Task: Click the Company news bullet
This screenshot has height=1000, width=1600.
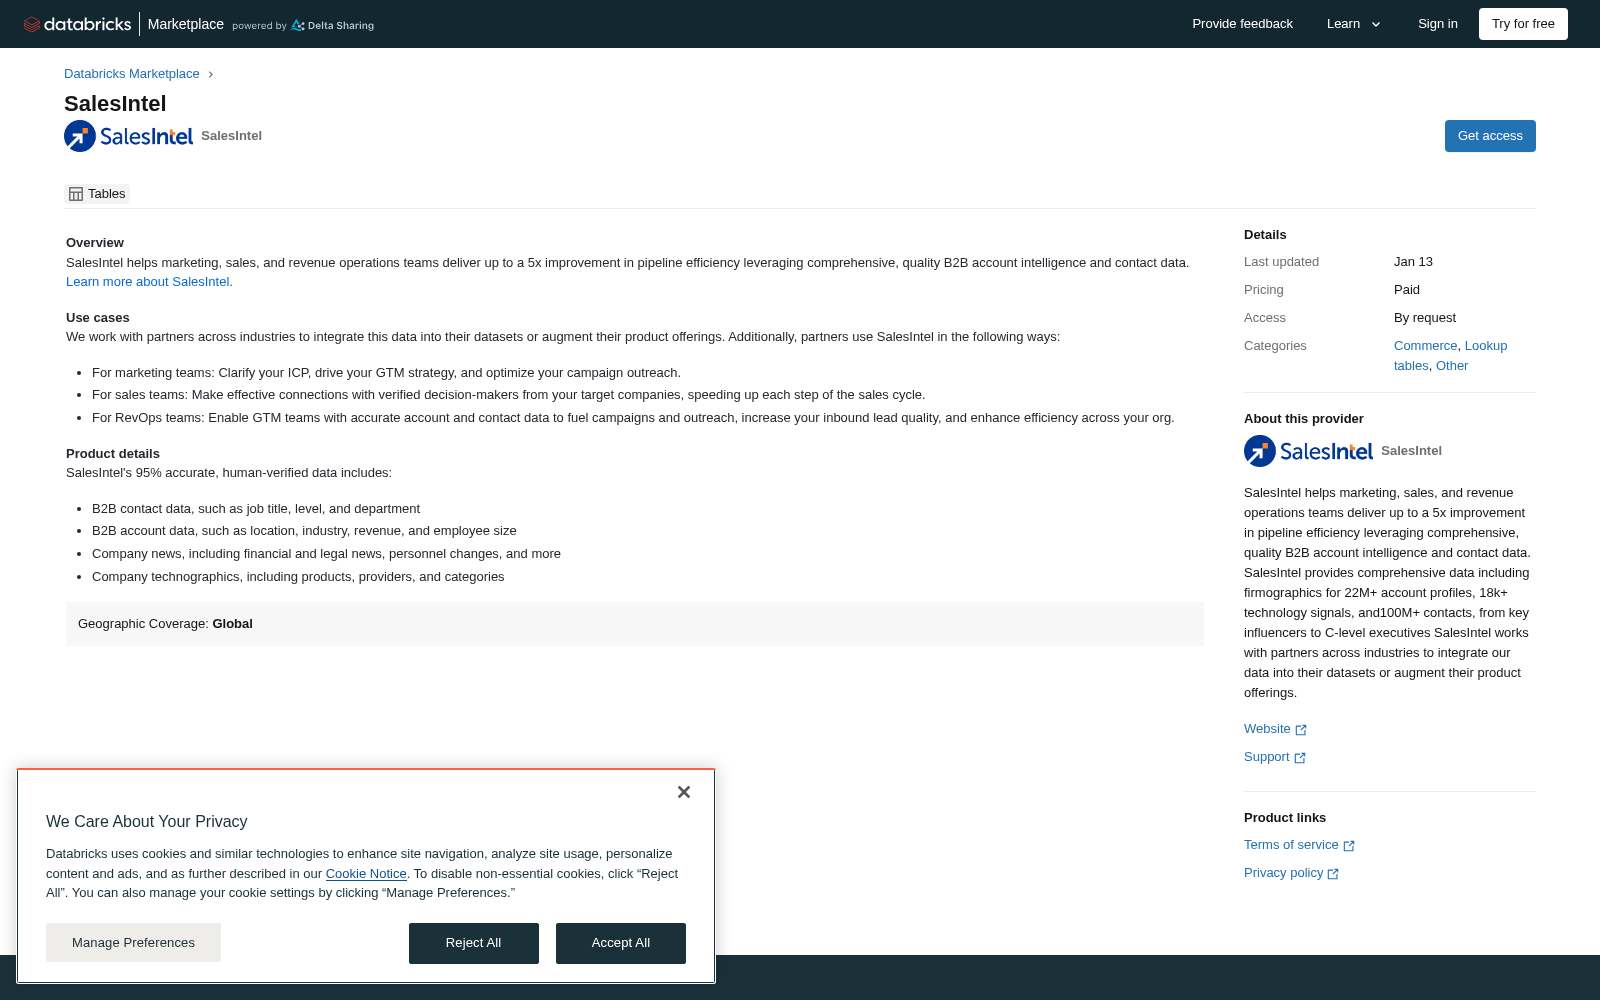Action: pos(326,554)
